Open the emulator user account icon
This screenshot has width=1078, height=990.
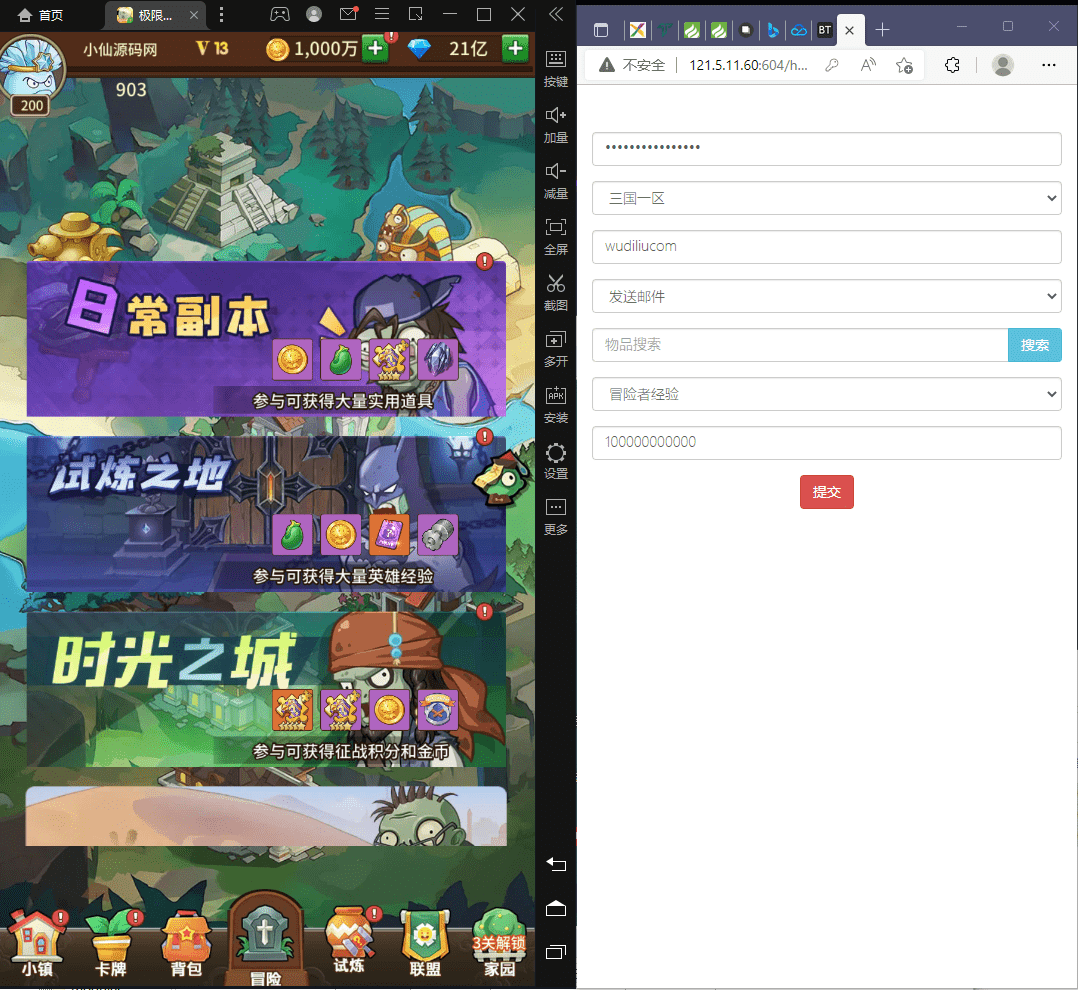click(x=314, y=14)
